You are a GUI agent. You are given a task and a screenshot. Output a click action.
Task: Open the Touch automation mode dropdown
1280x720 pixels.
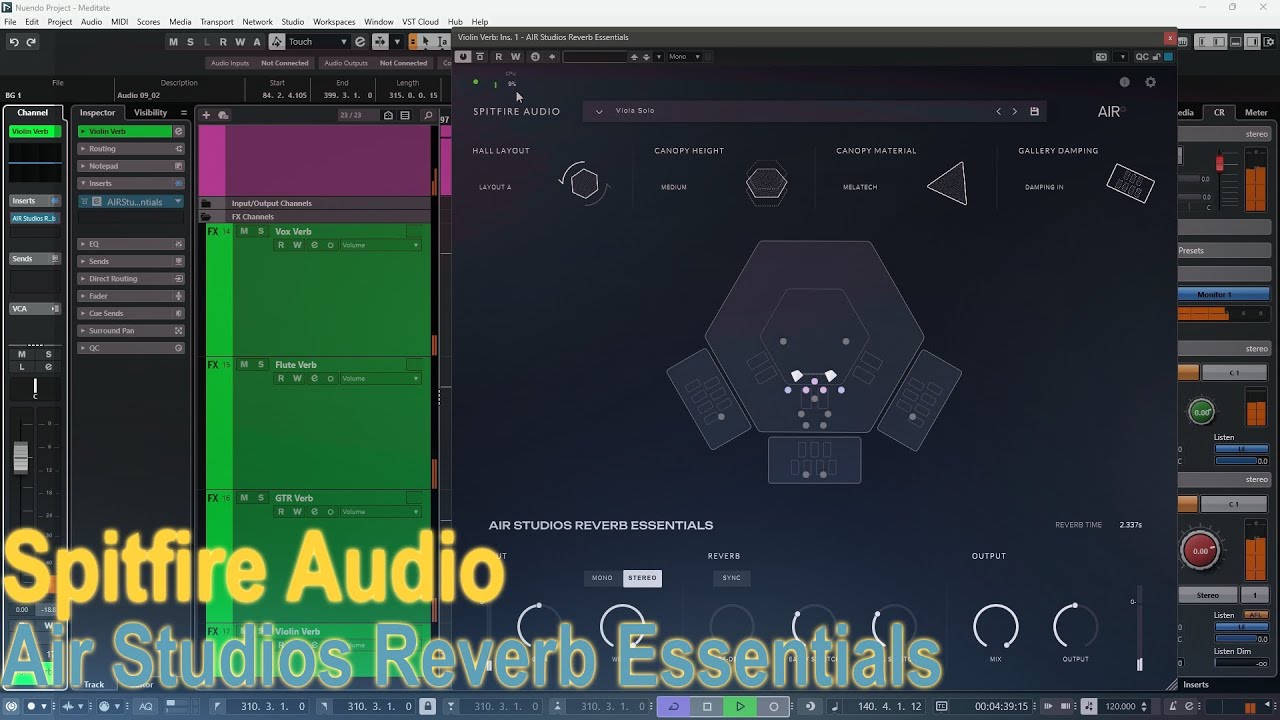click(317, 42)
